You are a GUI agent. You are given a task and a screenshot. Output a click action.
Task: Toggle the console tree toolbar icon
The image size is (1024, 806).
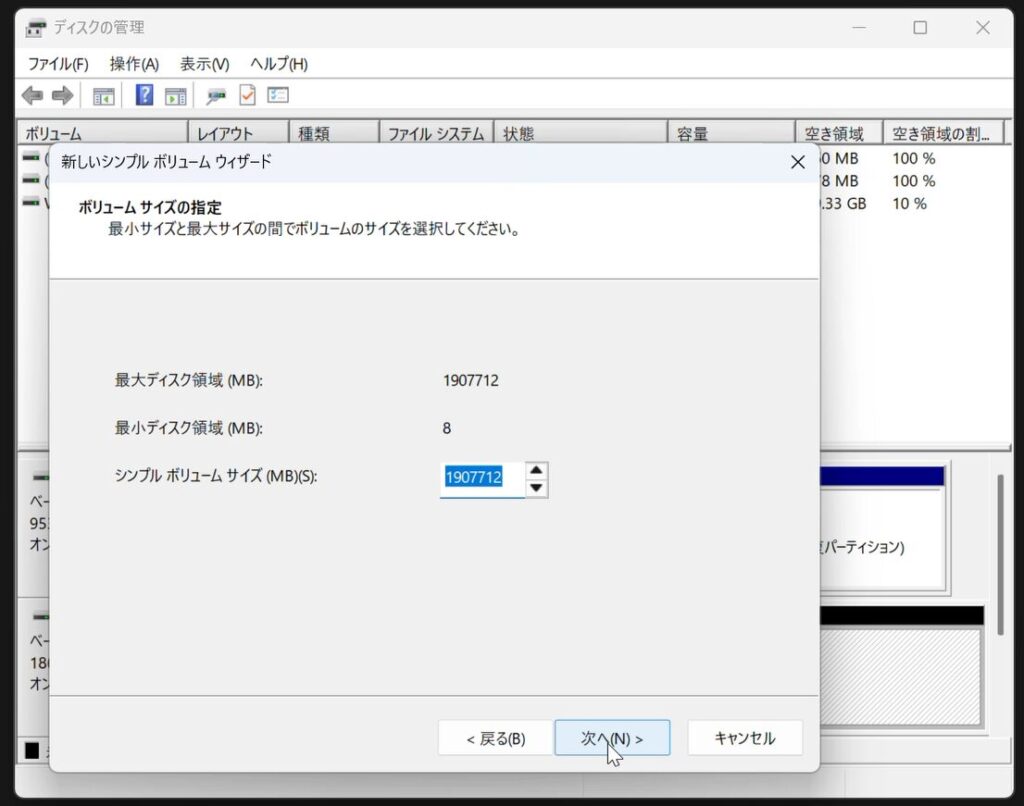[x=104, y=96]
